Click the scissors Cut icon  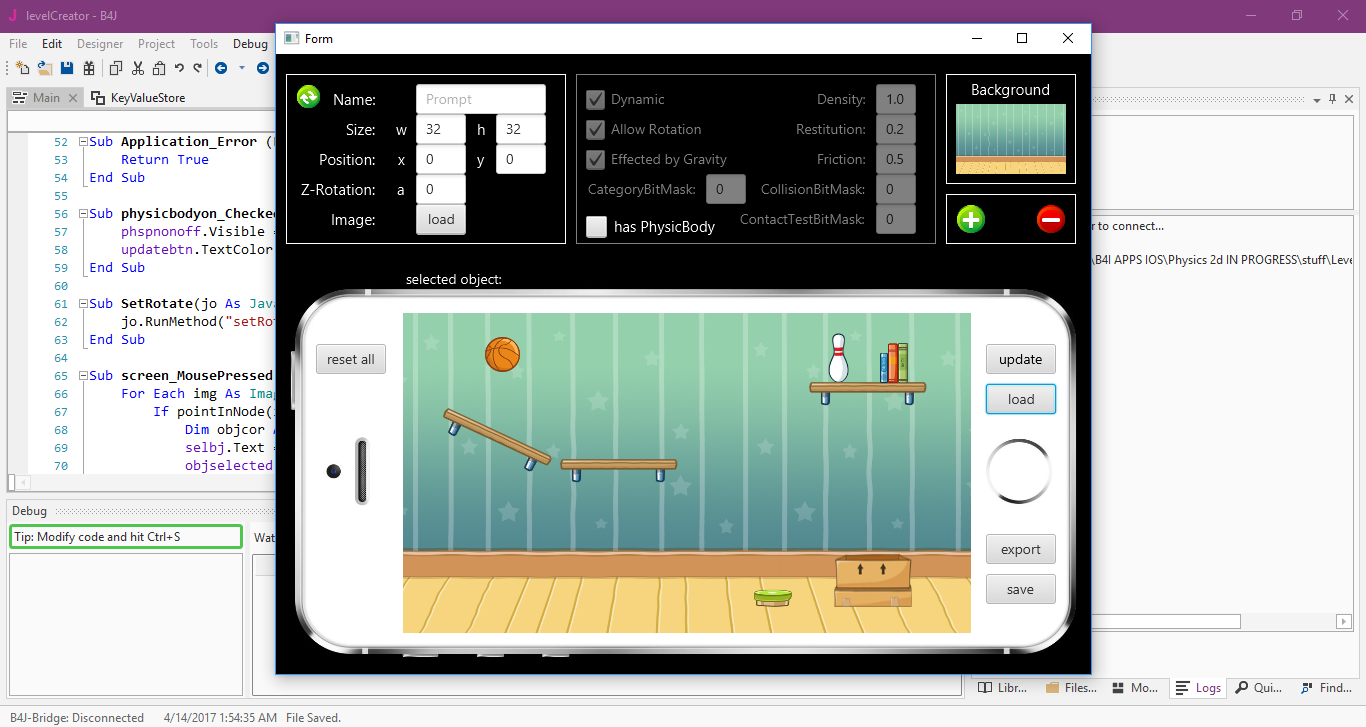point(137,68)
